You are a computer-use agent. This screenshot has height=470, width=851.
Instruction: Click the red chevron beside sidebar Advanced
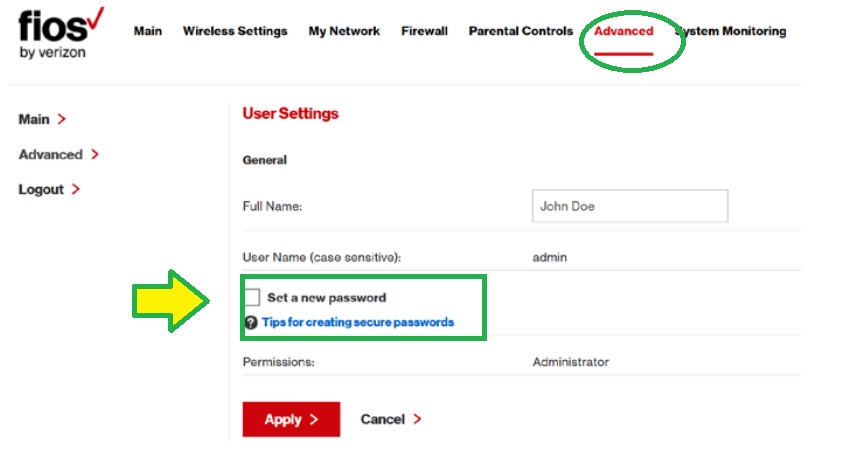[x=95, y=155]
